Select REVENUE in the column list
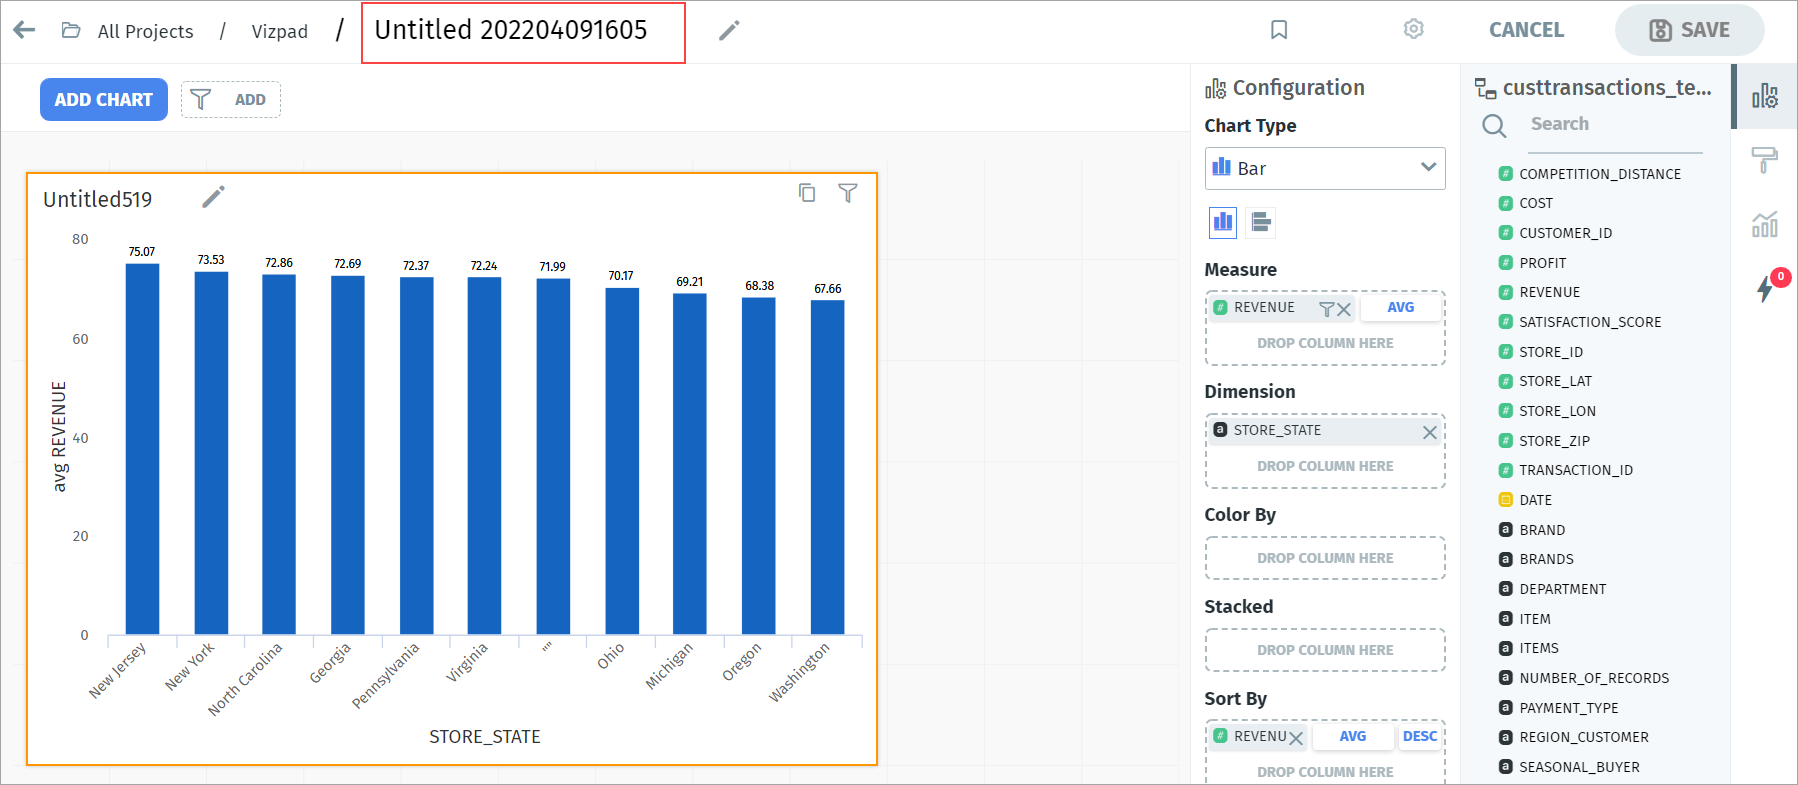This screenshot has width=1798, height=785. point(1549,292)
